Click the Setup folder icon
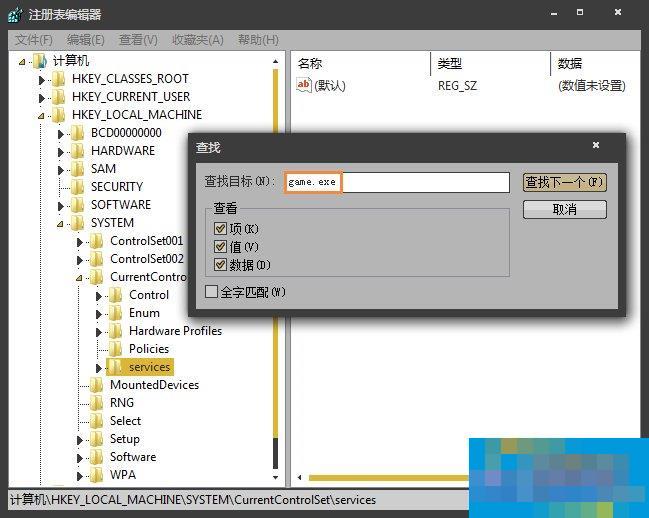Screen dimensions: 649x518 [x=96, y=439]
